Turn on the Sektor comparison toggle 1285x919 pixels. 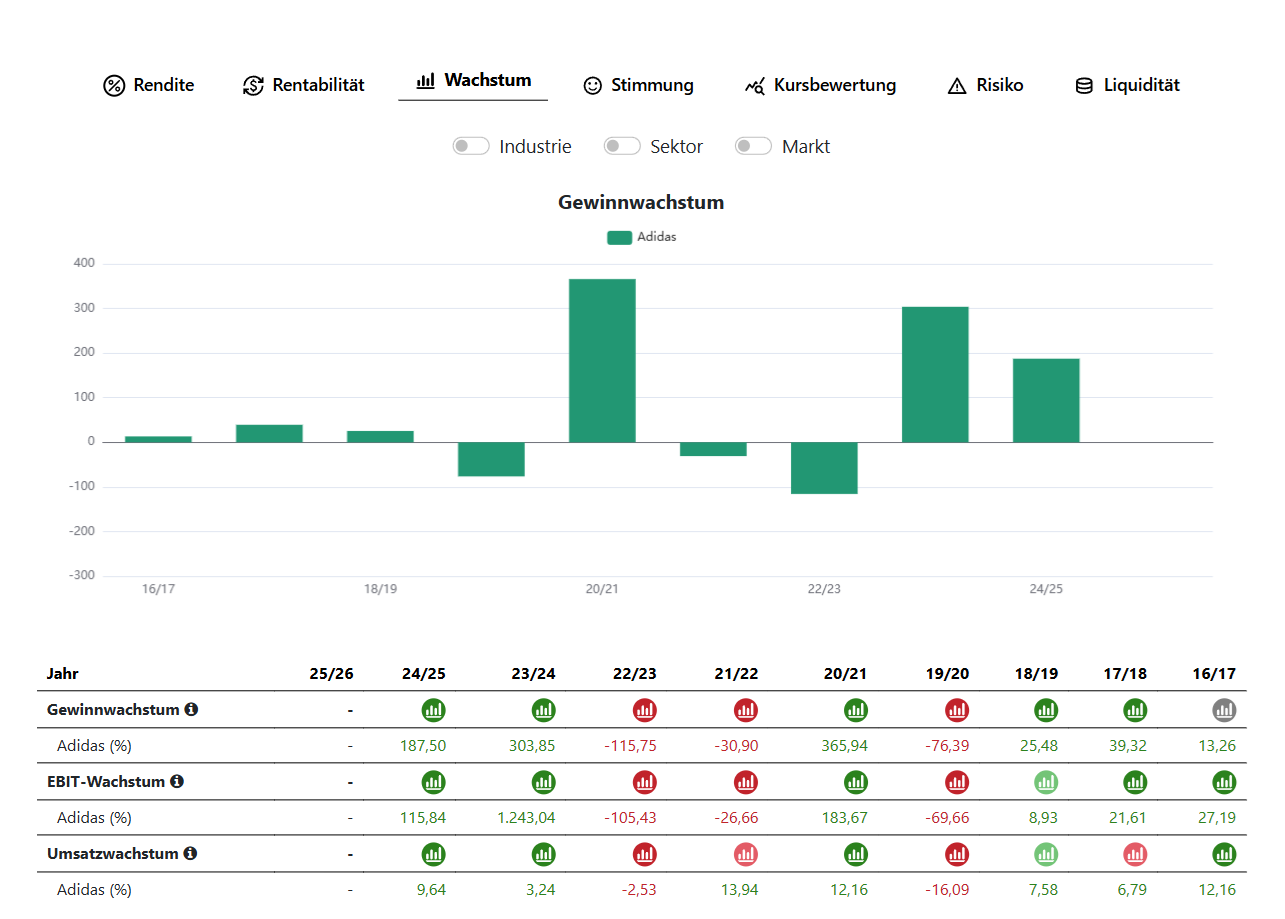[621, 146]
